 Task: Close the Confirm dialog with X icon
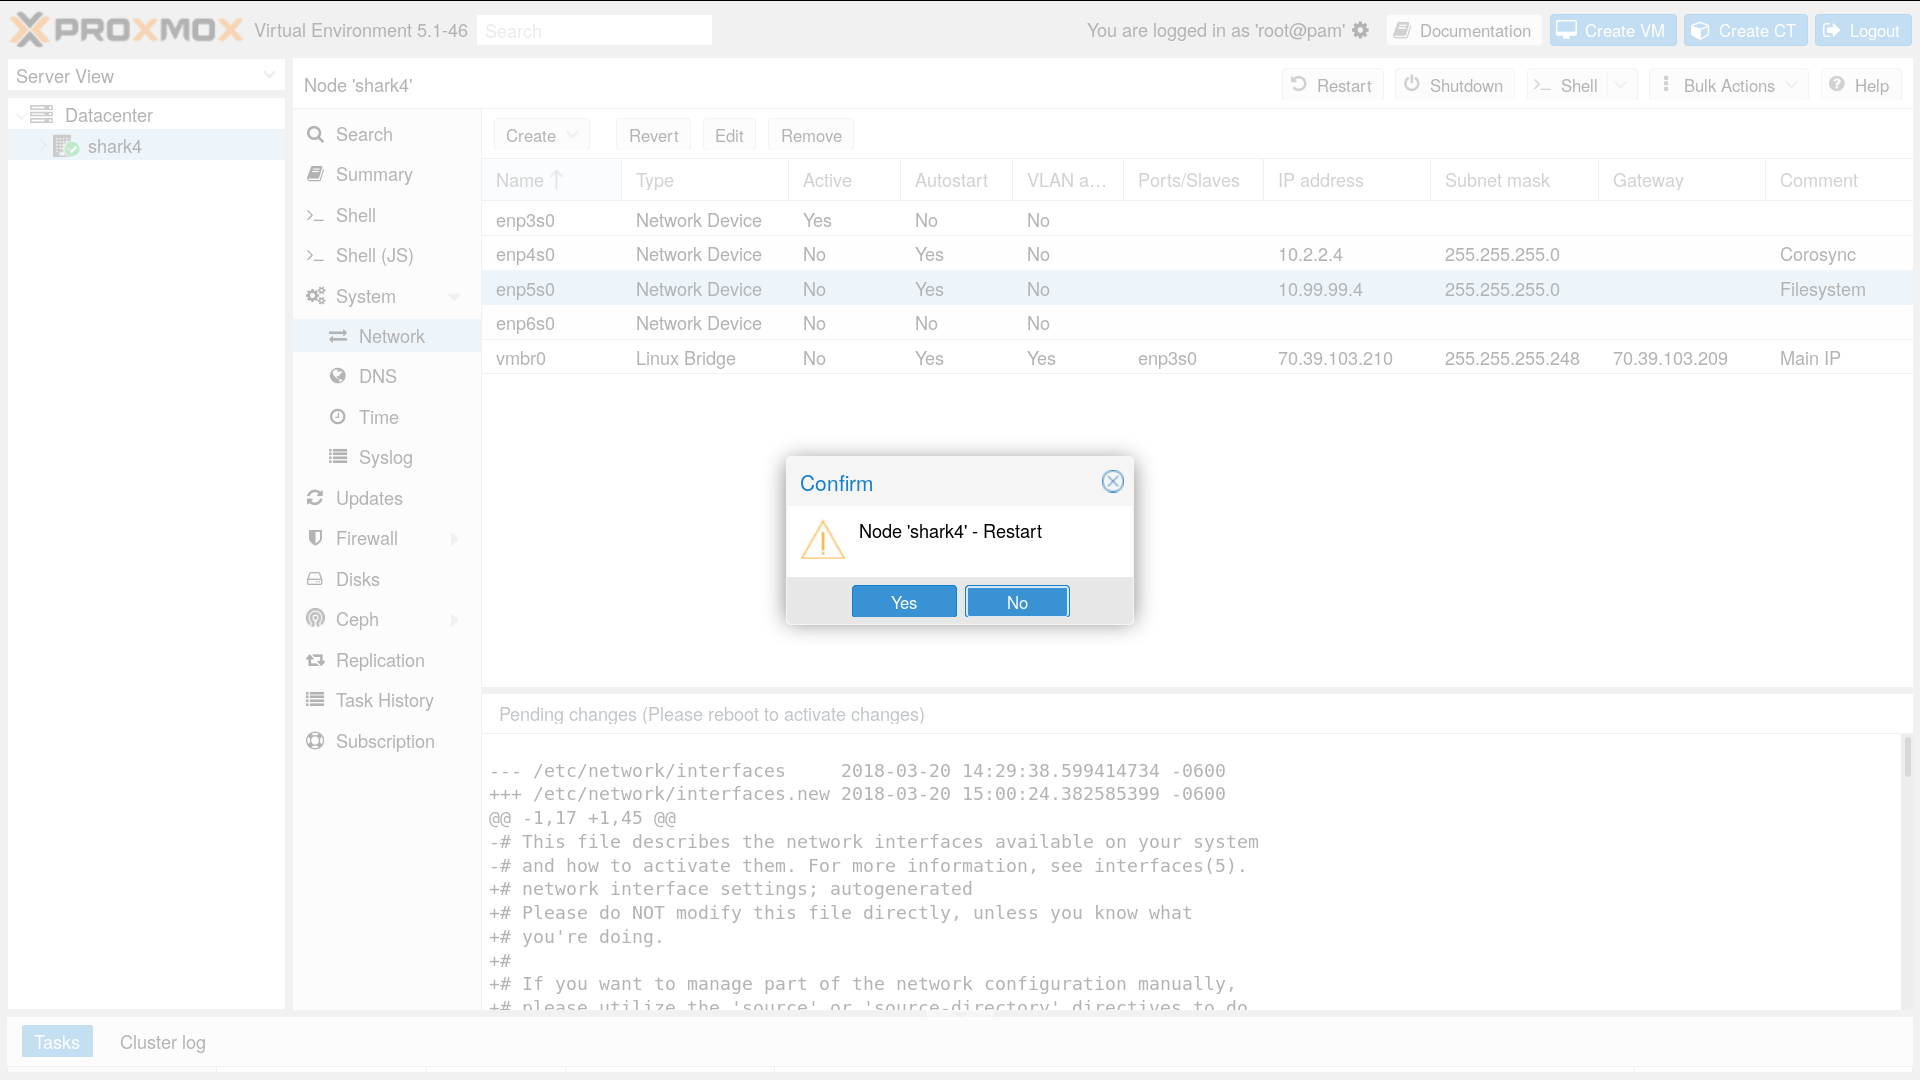pyautogui.click(x=1112, y=482)
